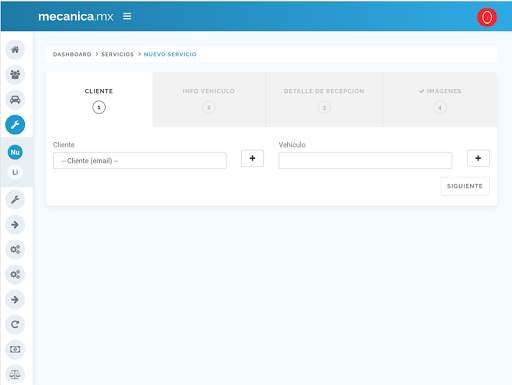This screenshot has height=385, width=512.
Task: Select the Cliente step tab
Action: (99, 99)
